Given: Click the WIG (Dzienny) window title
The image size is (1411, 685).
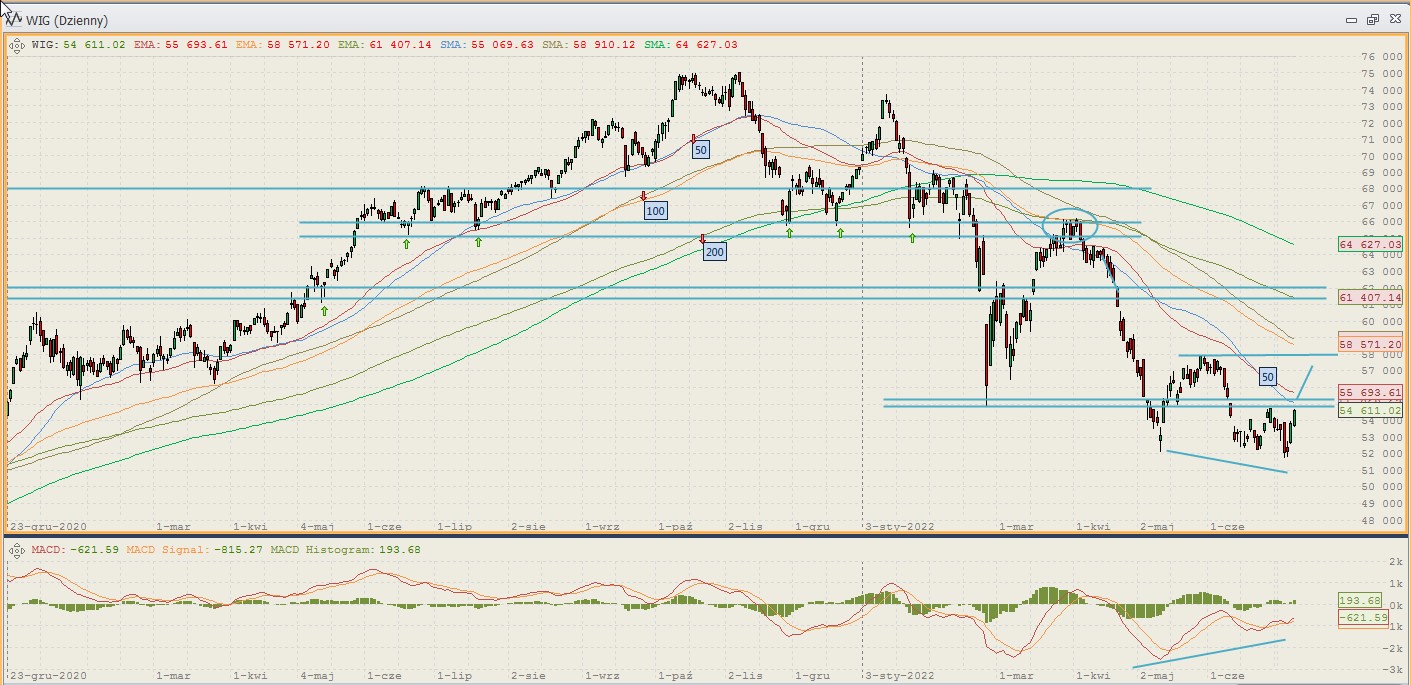Looking at the screenshot, I should tap(67, 20).
